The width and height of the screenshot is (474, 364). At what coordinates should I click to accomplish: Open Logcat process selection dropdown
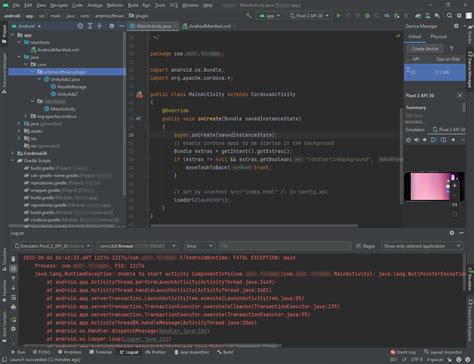(138, 246)
